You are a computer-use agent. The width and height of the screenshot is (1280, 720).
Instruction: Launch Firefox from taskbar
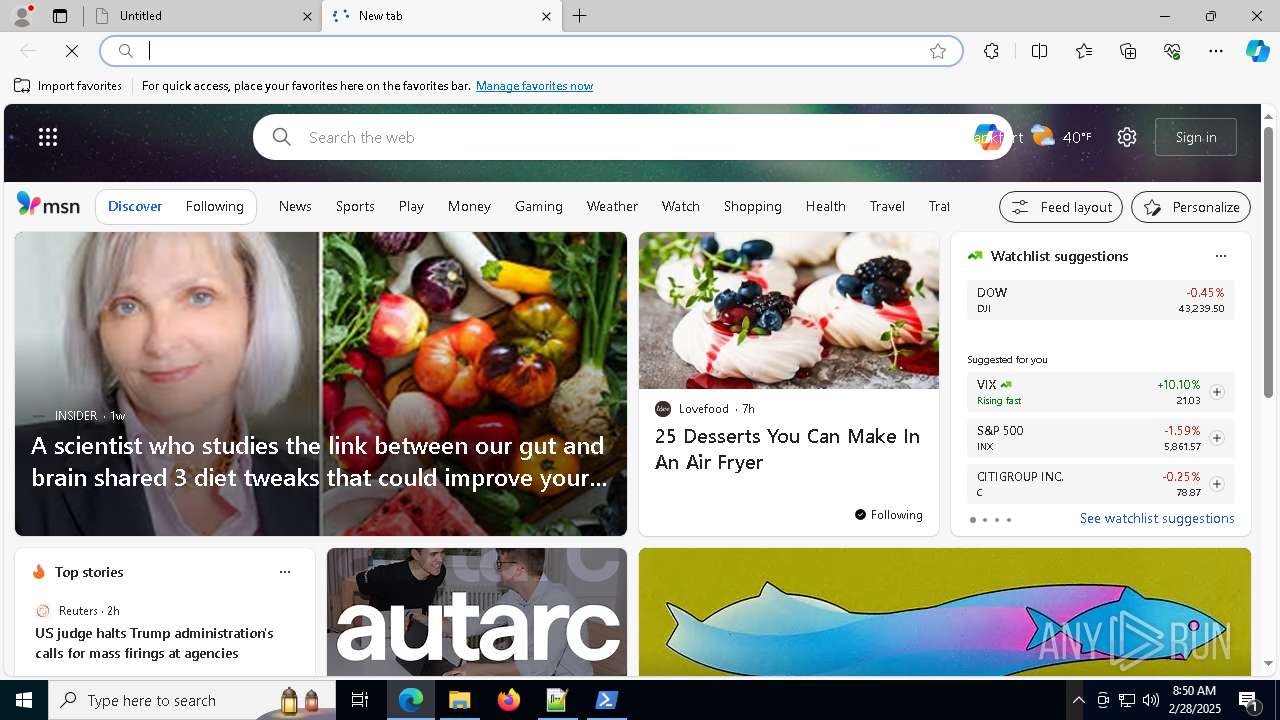click(x=509, y=700)
